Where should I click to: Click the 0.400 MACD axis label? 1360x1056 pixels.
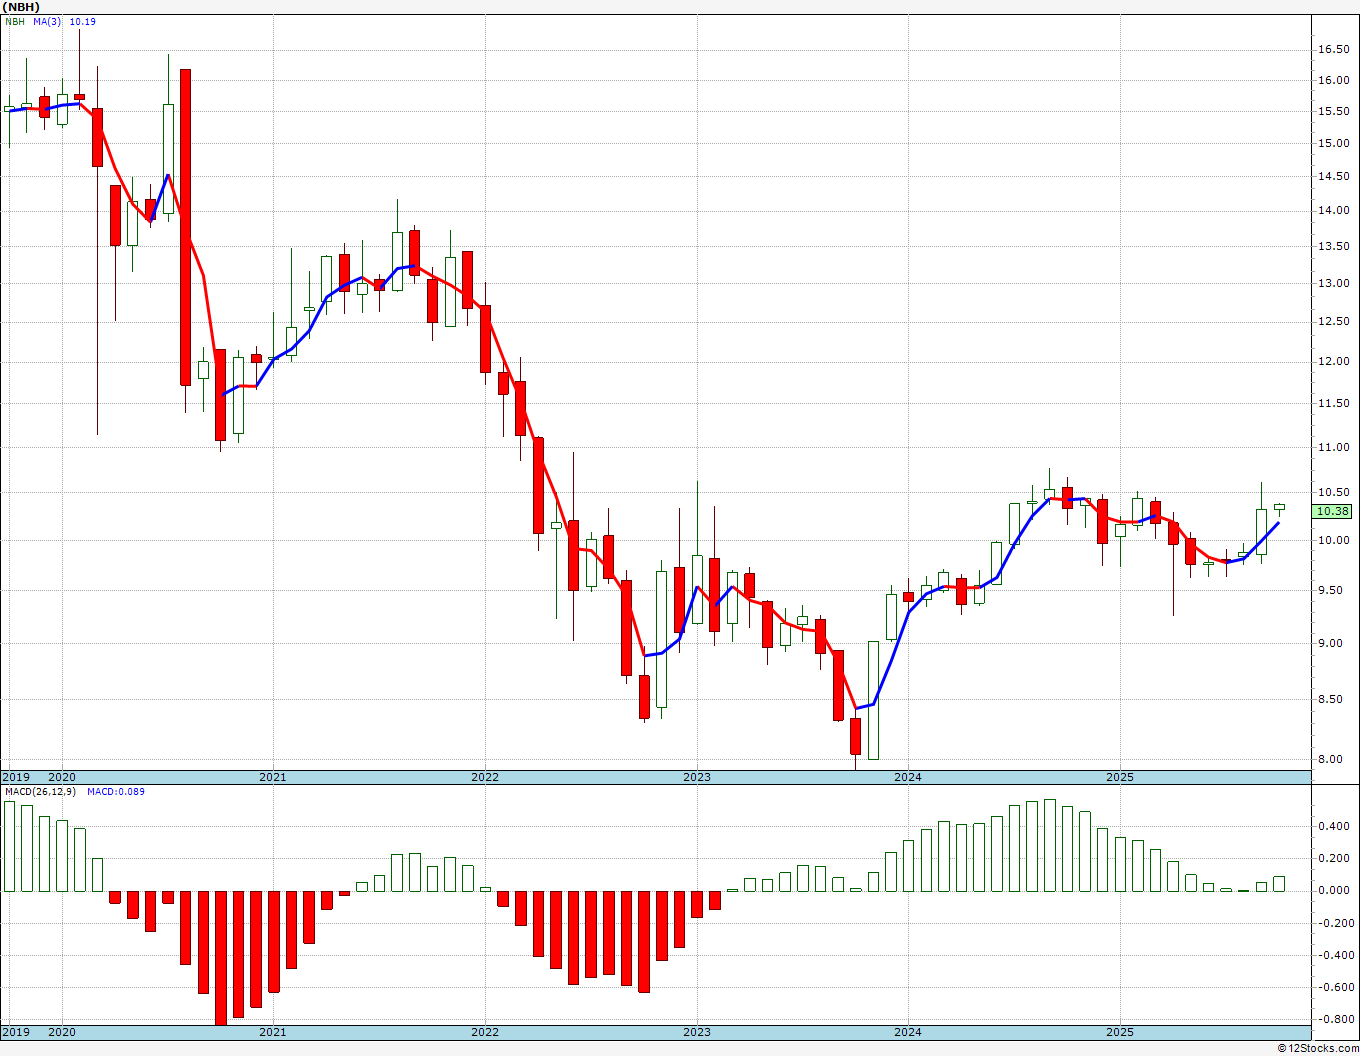[x=1335, y=826]
